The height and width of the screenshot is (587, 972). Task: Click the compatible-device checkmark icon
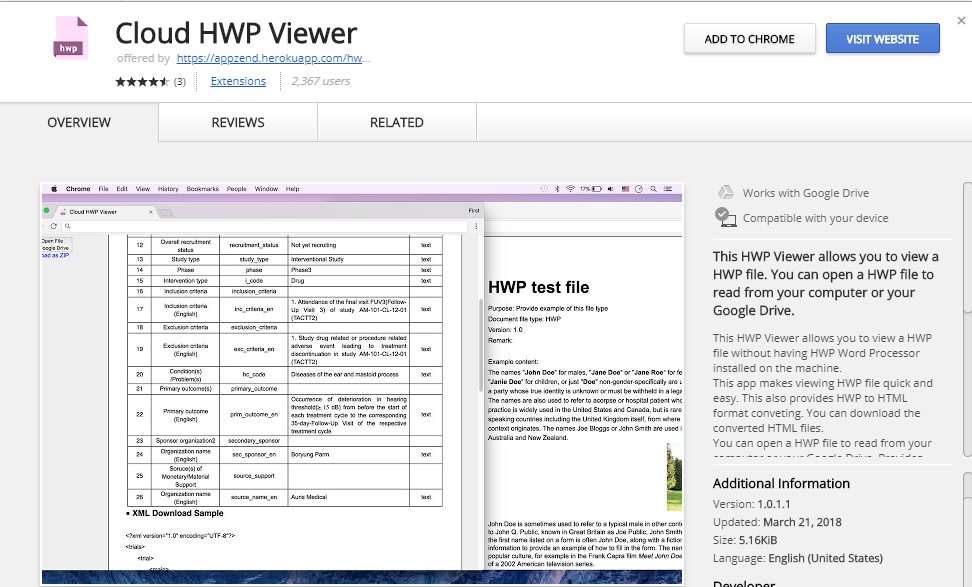pyautogui.click(x=725, y=217)
